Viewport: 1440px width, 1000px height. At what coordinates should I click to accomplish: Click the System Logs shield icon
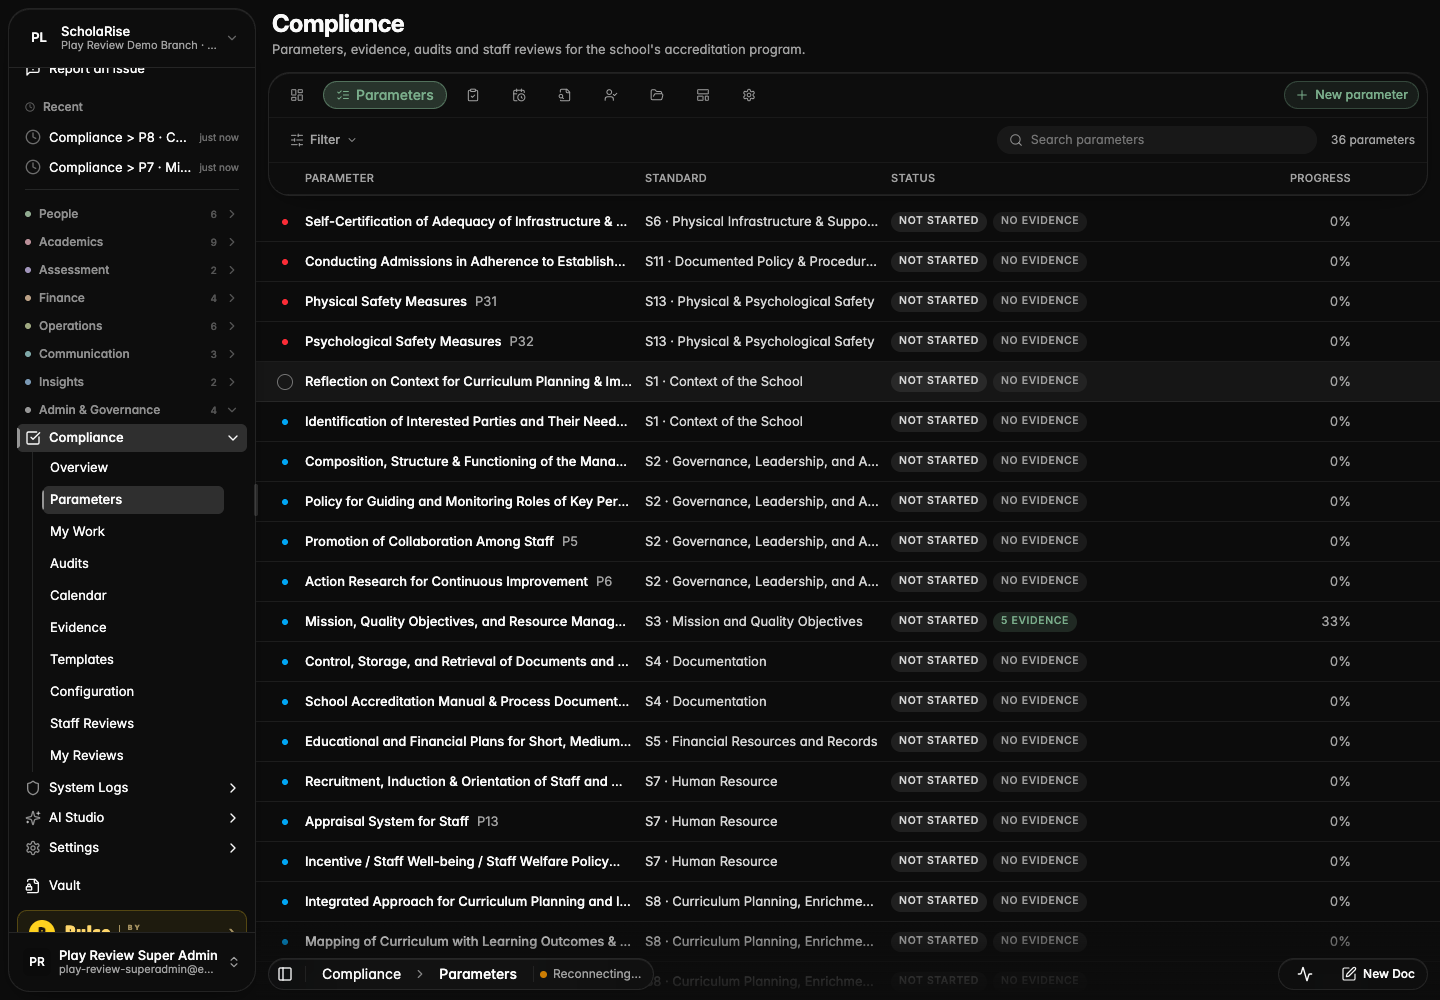pos(33,788)
